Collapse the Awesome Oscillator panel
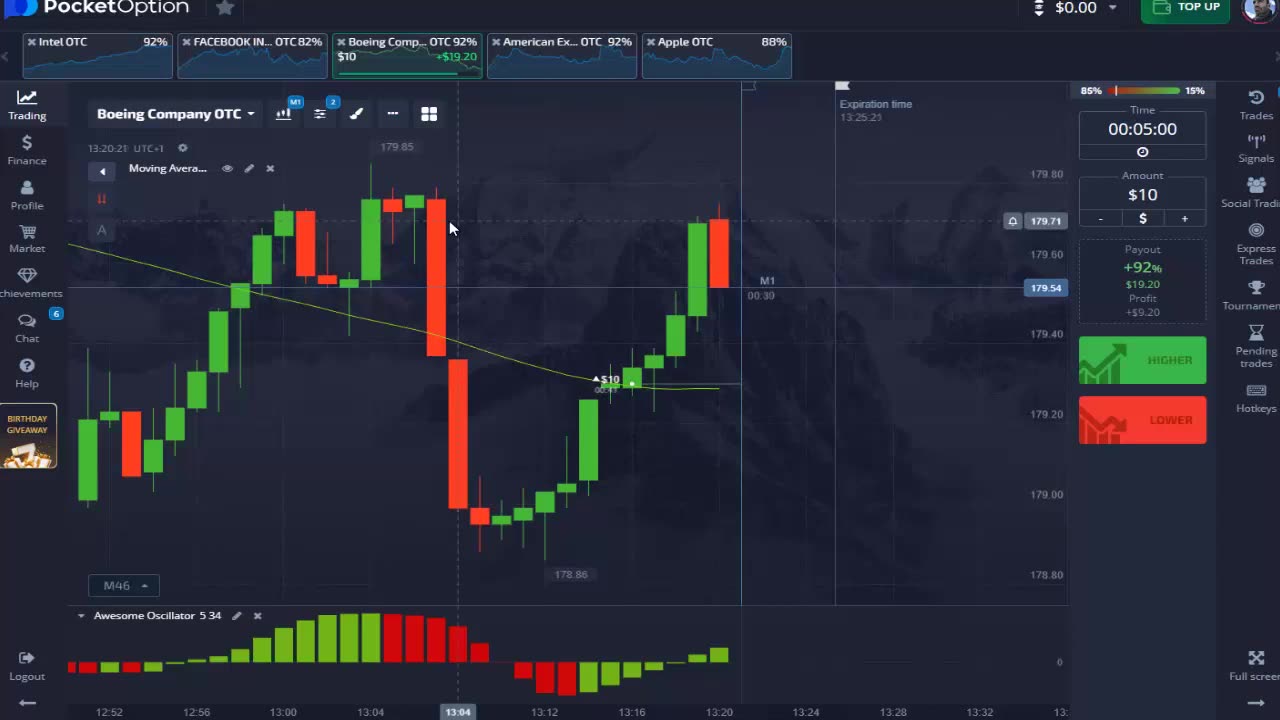Image resolution: width=1280 pixels, height=720 pixels. click(x=81, y=616)
